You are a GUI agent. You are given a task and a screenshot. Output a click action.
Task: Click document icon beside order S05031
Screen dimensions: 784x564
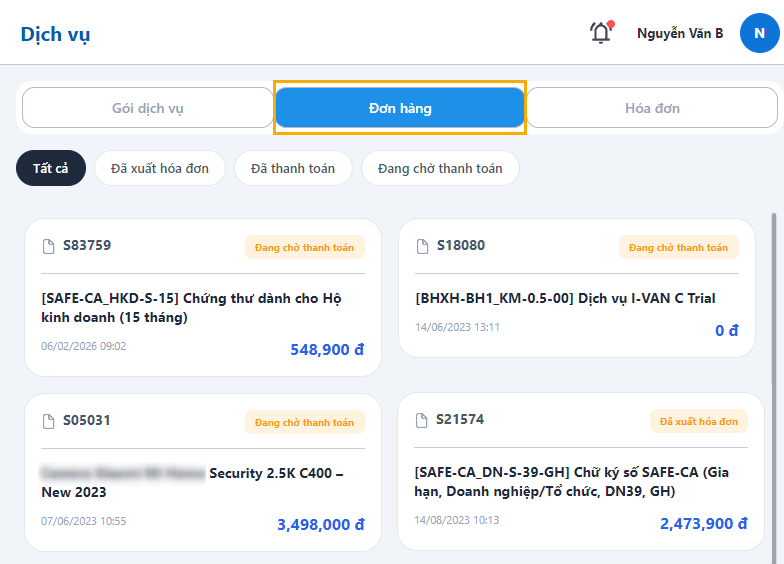tap(48, 421)
